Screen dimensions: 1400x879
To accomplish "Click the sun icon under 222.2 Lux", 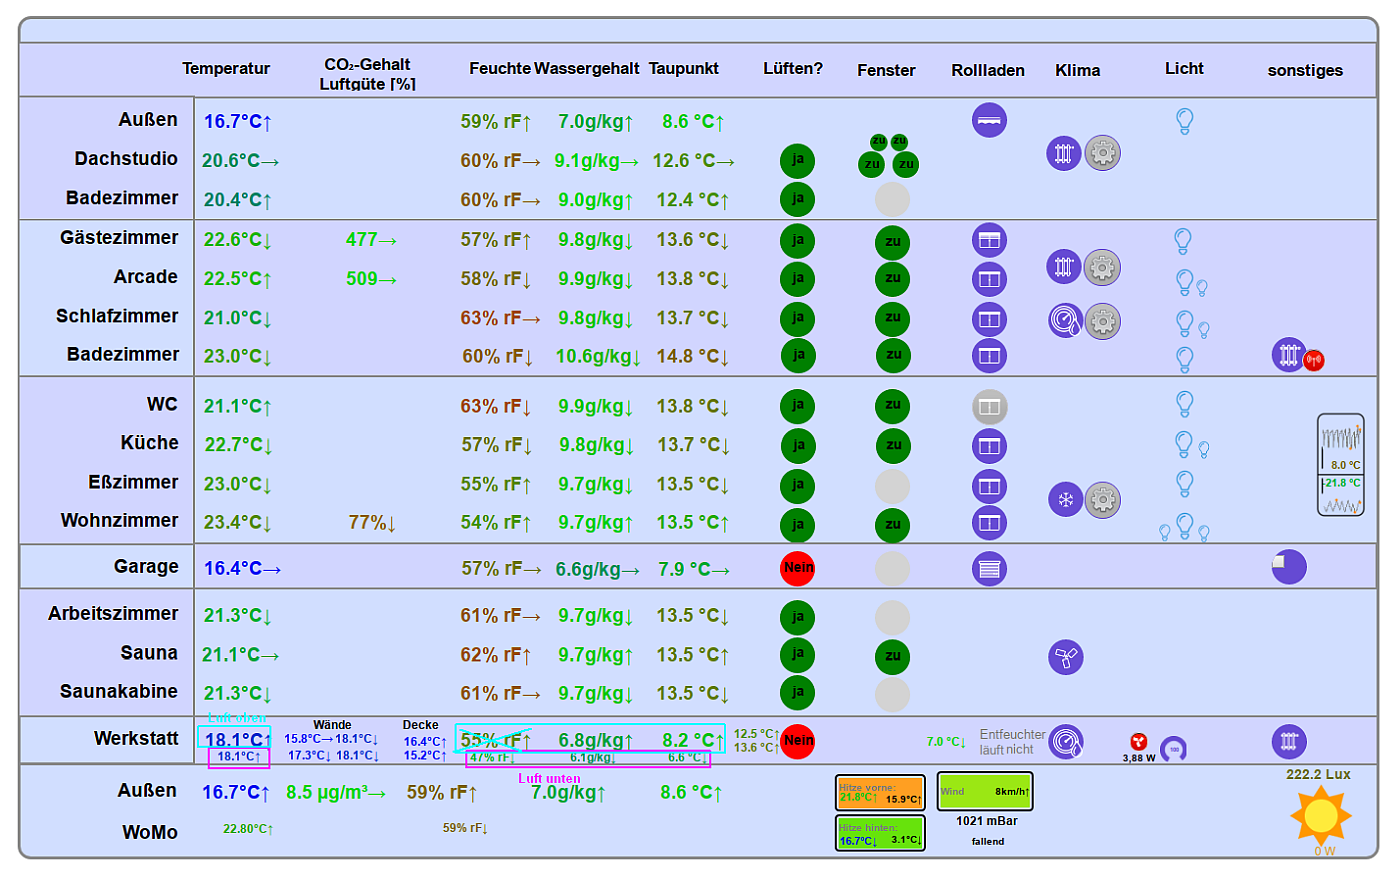I will tap(1321, 815).
